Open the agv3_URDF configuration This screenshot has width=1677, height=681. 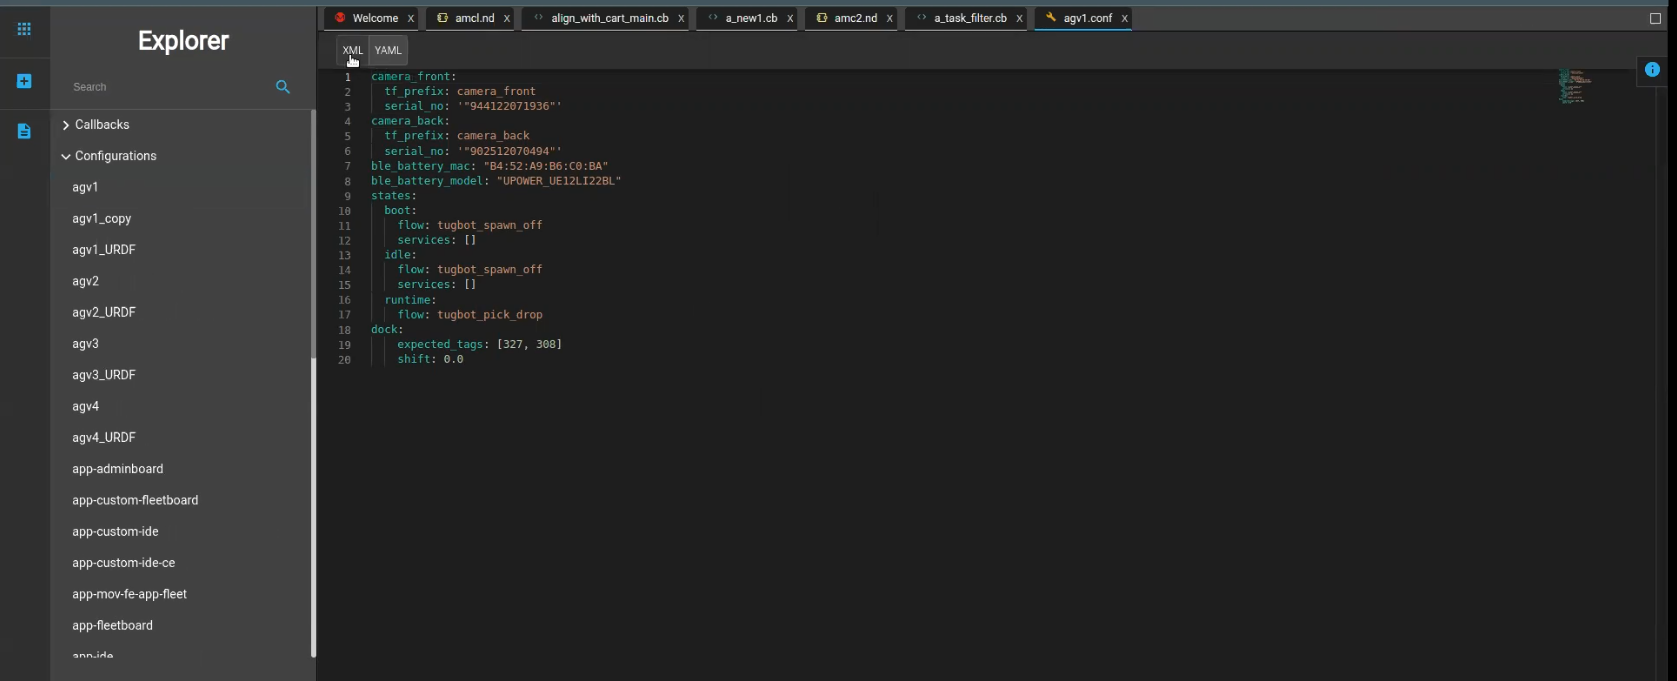click(104, 375)
